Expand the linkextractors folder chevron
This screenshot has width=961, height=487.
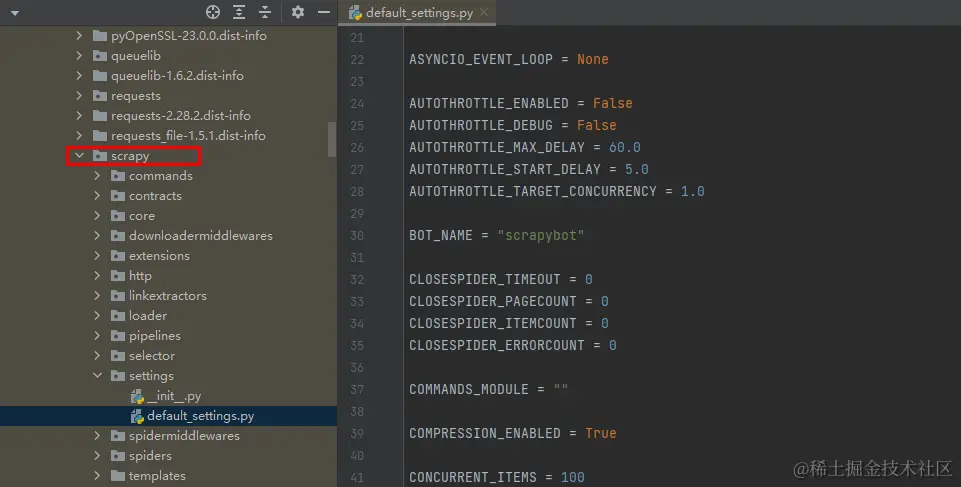pyautogui.click(x=97, y=295)
